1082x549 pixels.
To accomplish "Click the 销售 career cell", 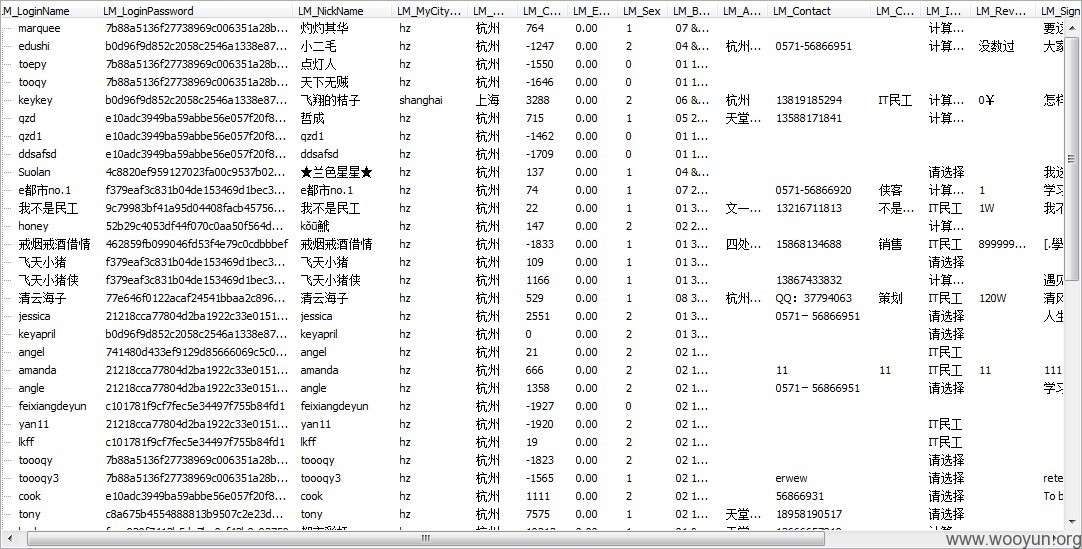I will (x=890, y=244).
